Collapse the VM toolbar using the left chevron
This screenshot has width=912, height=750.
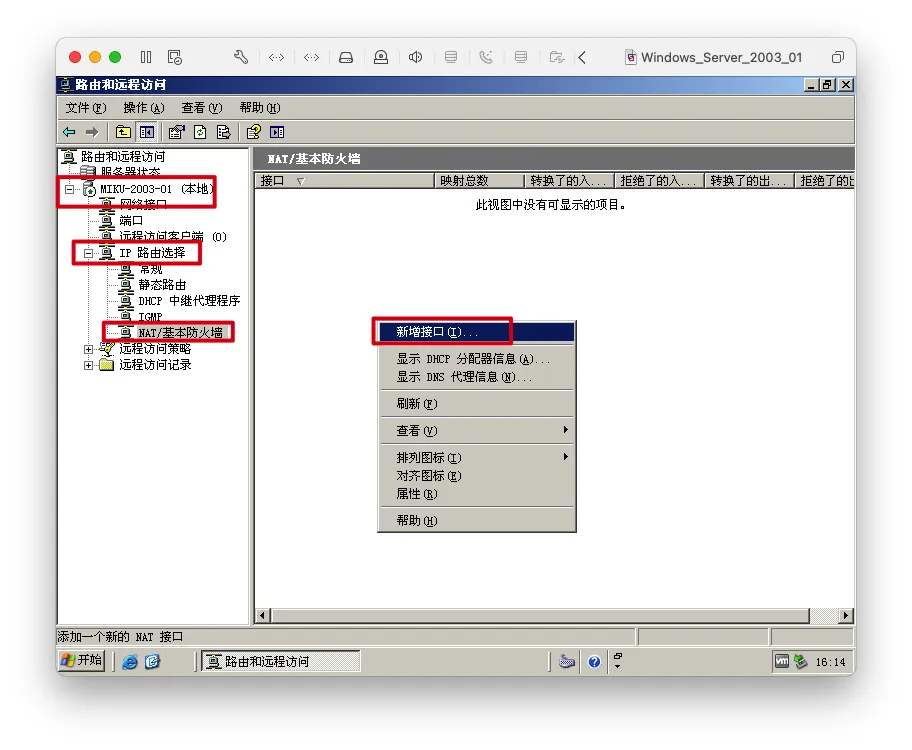[582, 57]
